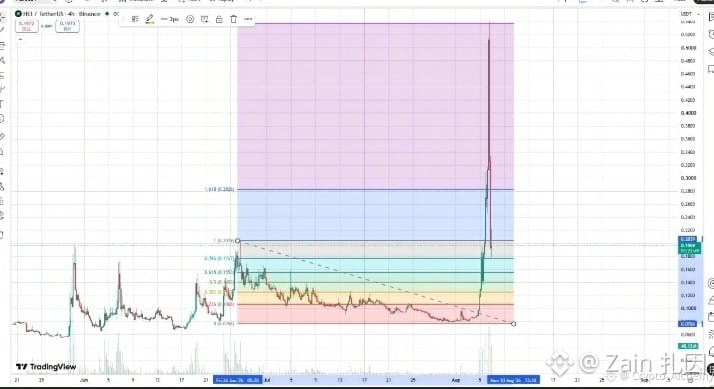This screenshot has width=714, height=389.
Task: Open Fib drawing settings gear icon
Action: (x=190, y=19)
